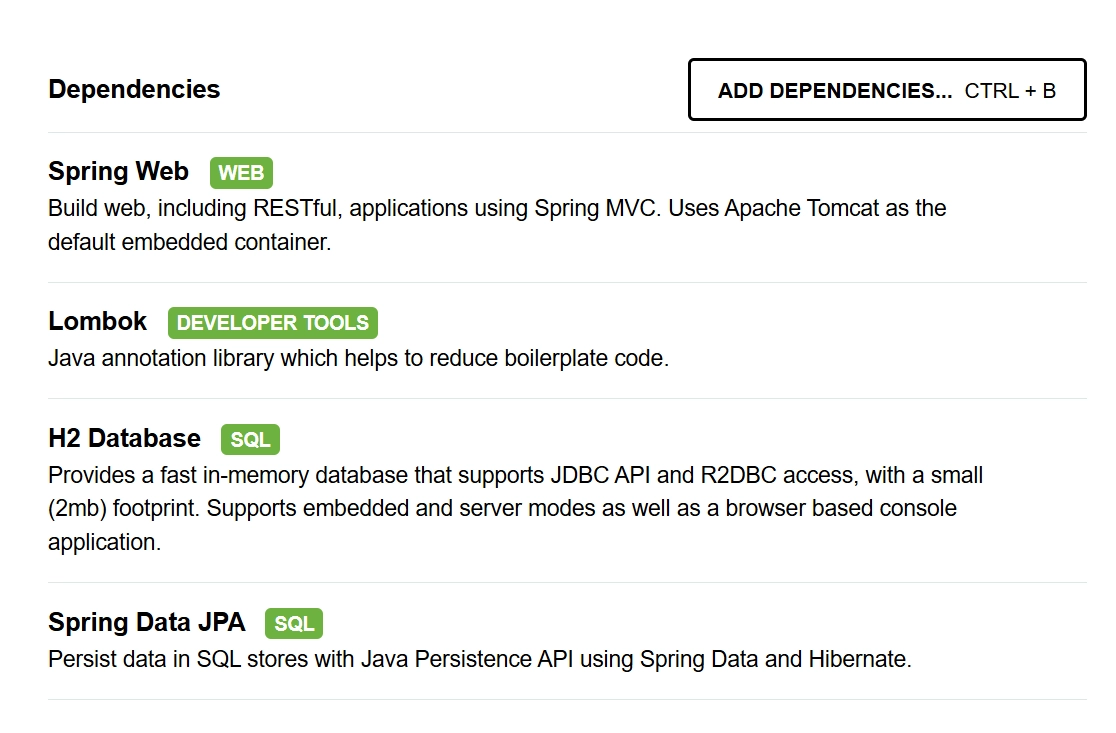This screenshot has width=1116, height=733.
Task: Click the Lombok description about boilerplate code
Action: [x=358, y=358]
